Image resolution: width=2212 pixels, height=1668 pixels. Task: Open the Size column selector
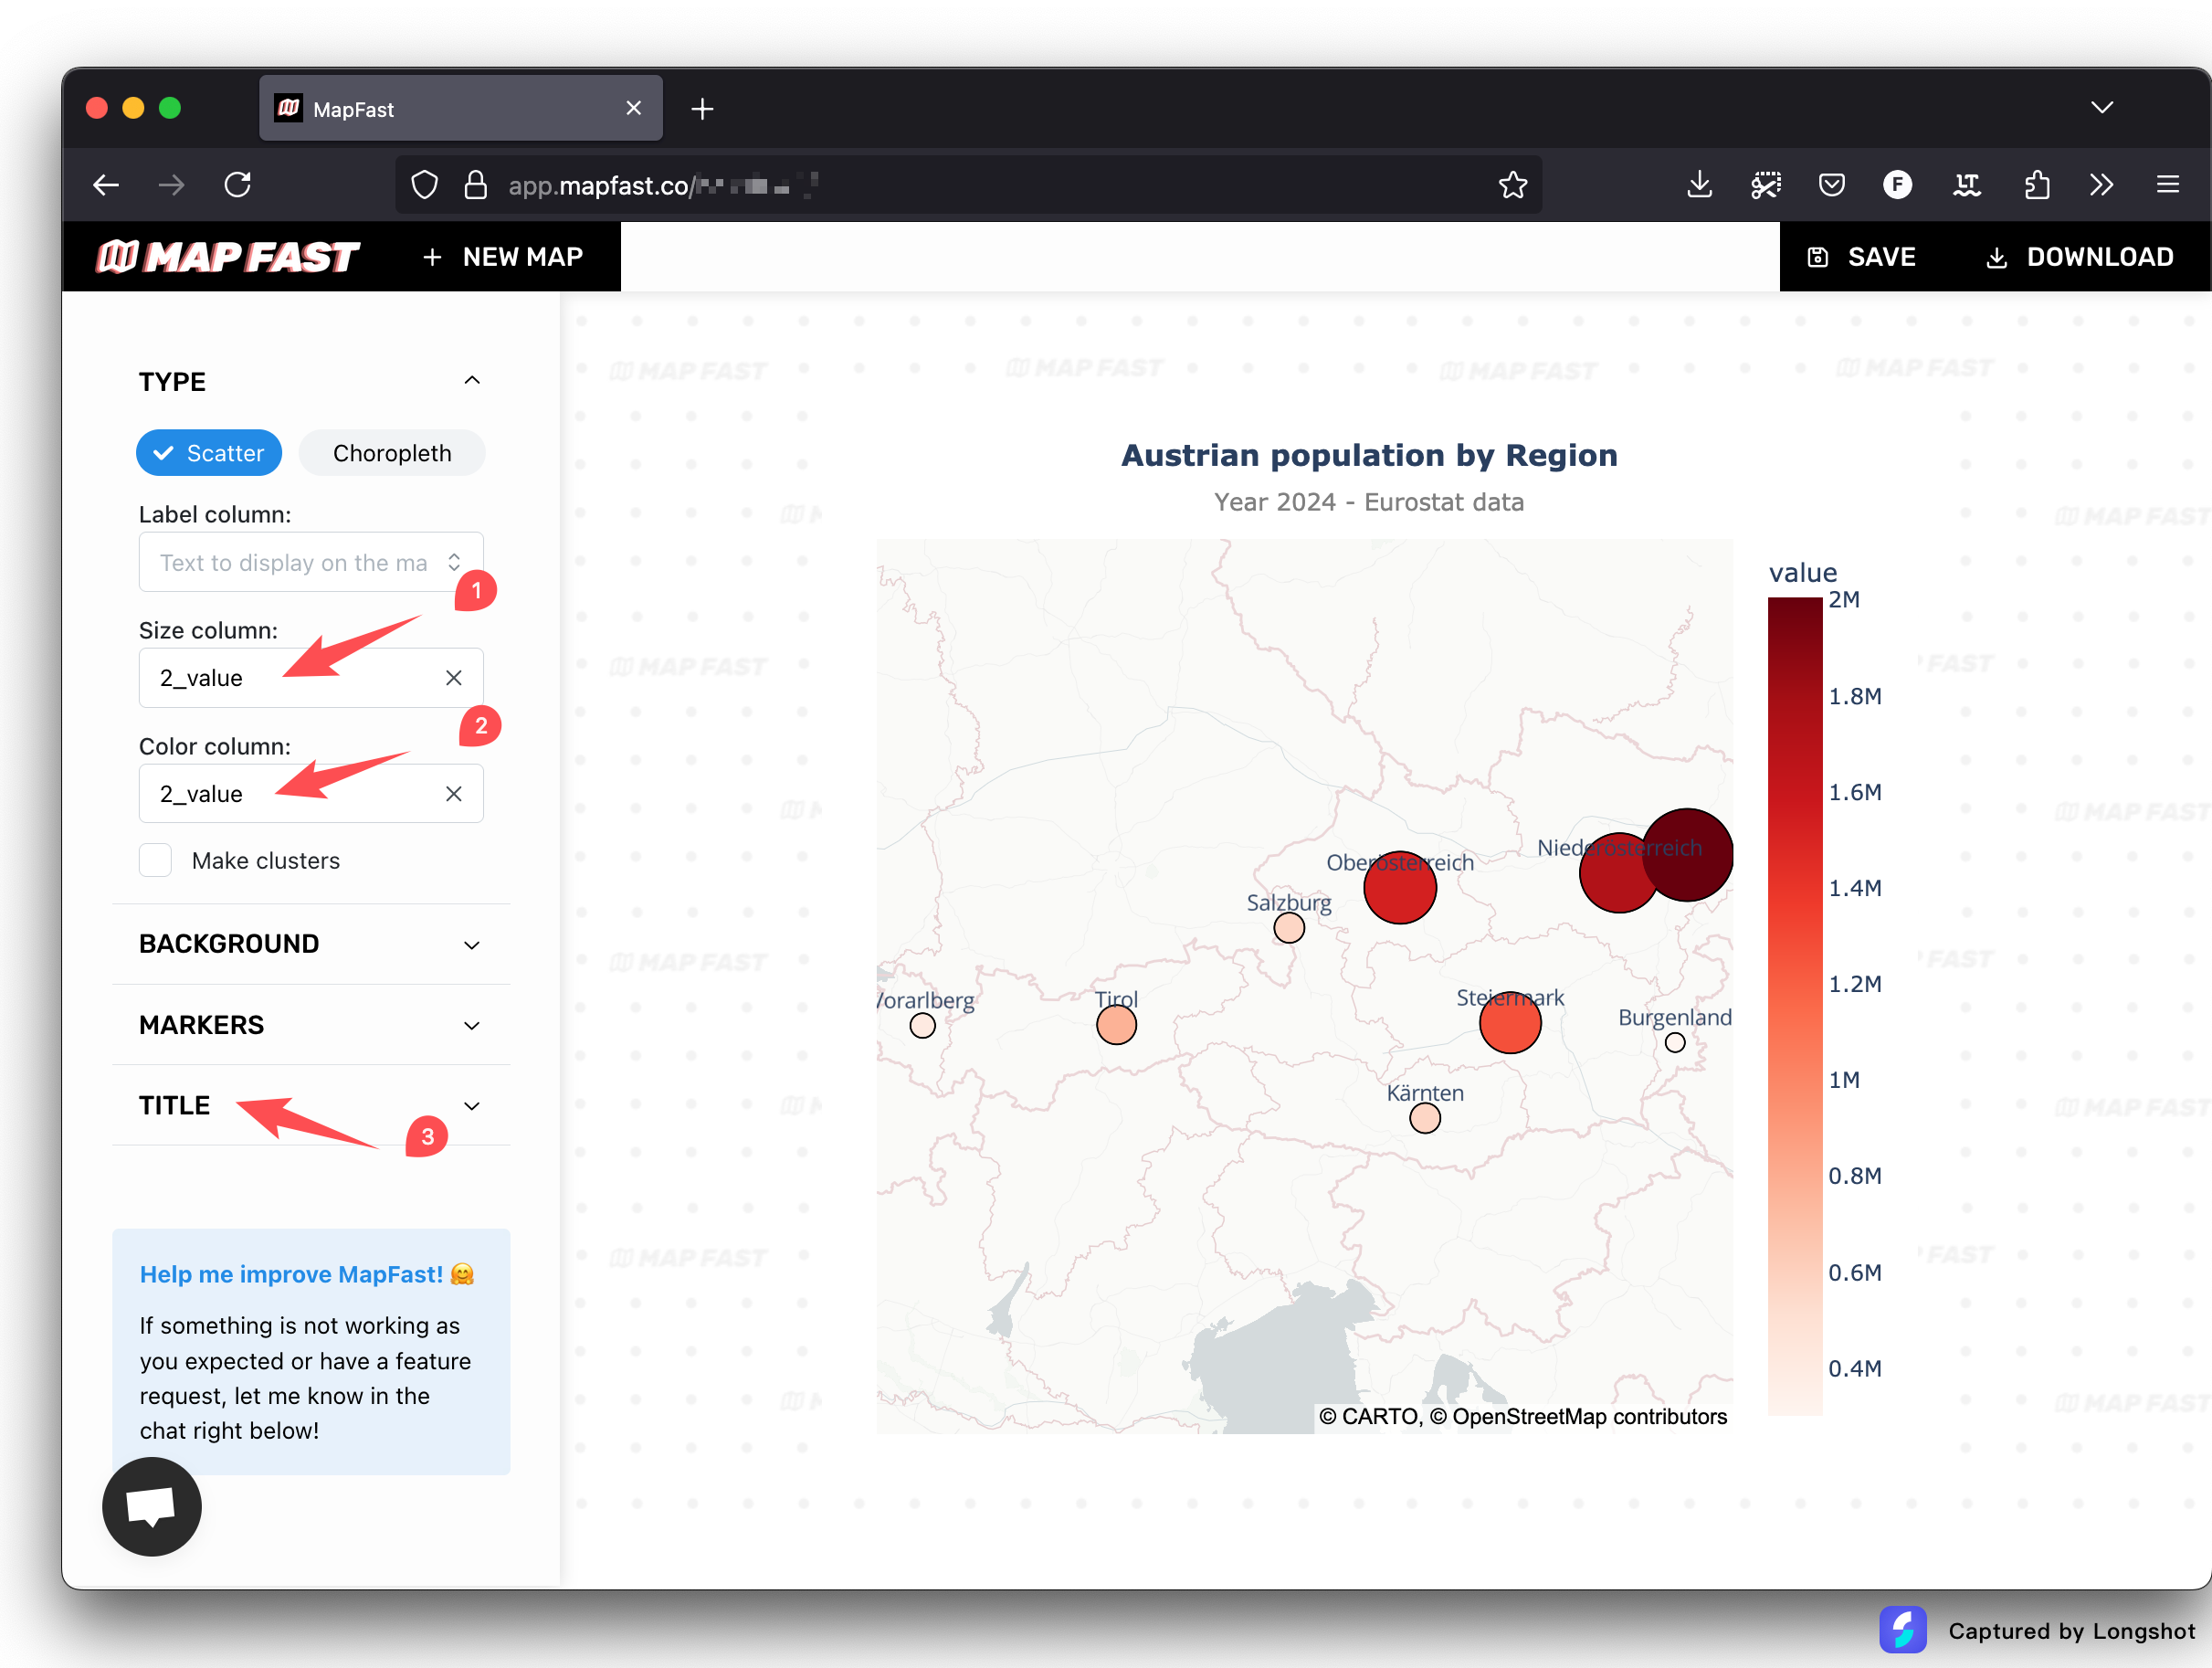pos(311,678)
